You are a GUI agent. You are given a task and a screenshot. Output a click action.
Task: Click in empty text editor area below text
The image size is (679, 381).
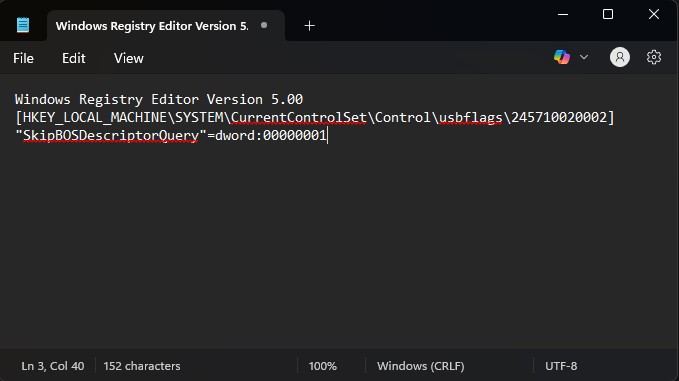(339, 247)
